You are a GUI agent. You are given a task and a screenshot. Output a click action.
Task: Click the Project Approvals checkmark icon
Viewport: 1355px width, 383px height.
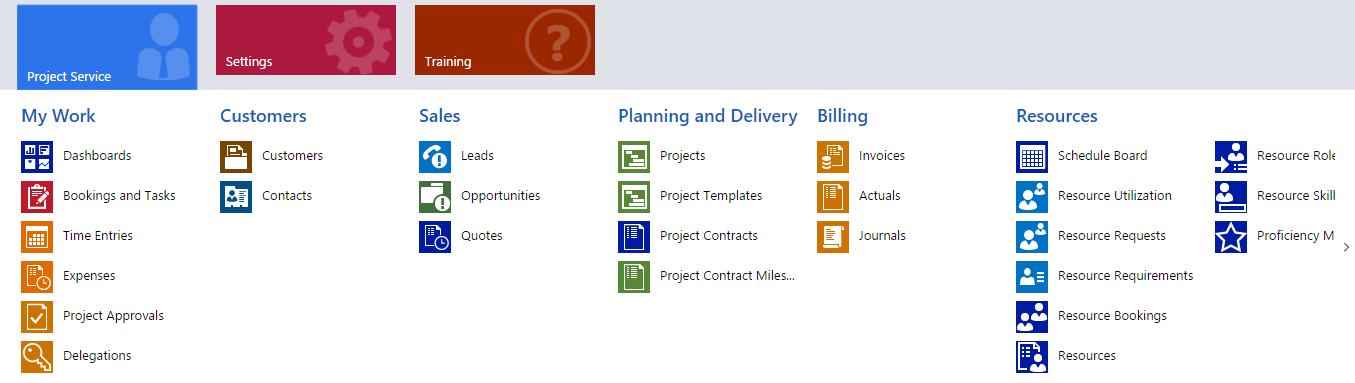pos(37,317)
